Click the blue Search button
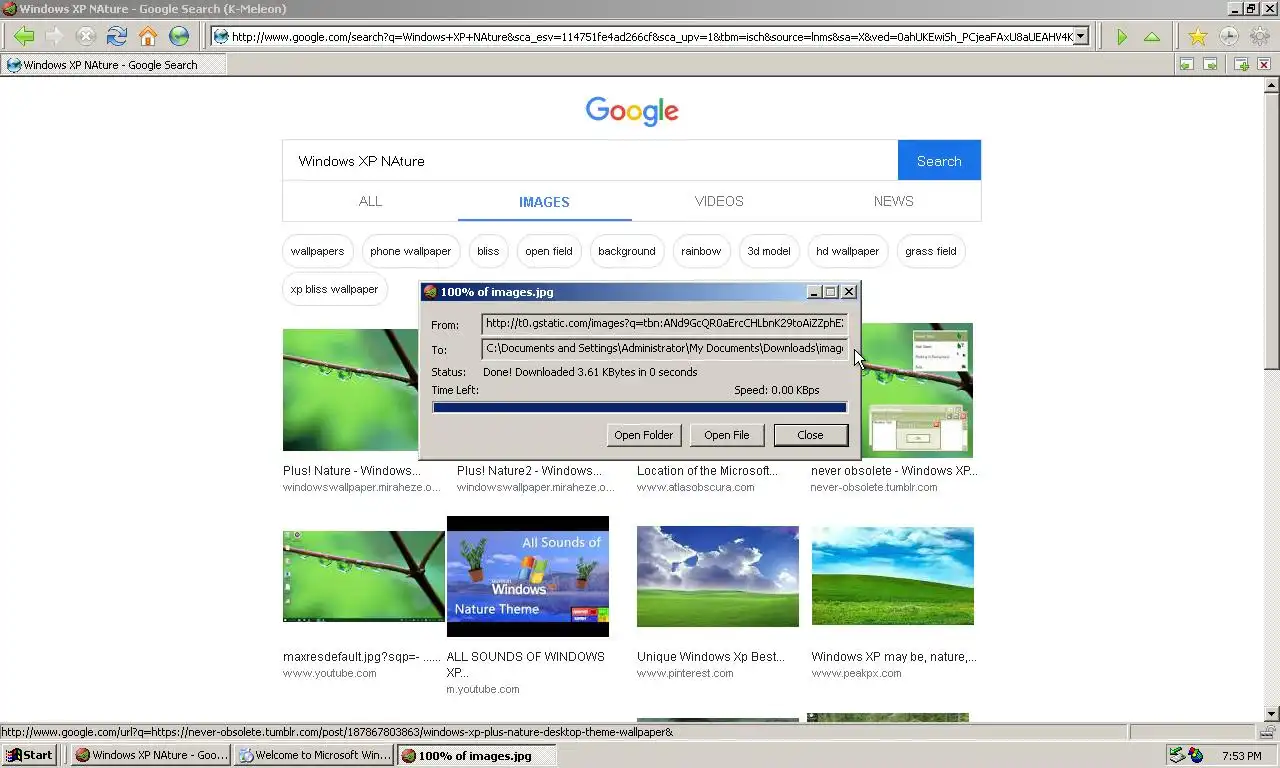1280x768 pixels. pyautogui.click(x=939, y=160)
